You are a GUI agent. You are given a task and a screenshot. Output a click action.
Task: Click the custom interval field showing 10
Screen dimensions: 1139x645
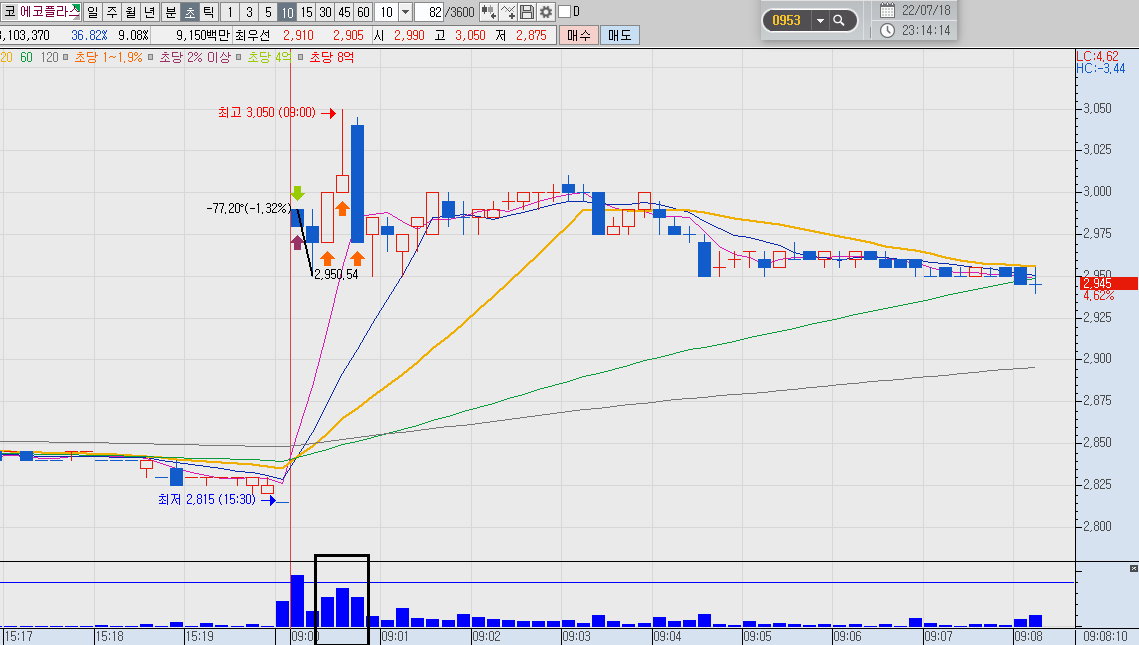coord(387,12)
